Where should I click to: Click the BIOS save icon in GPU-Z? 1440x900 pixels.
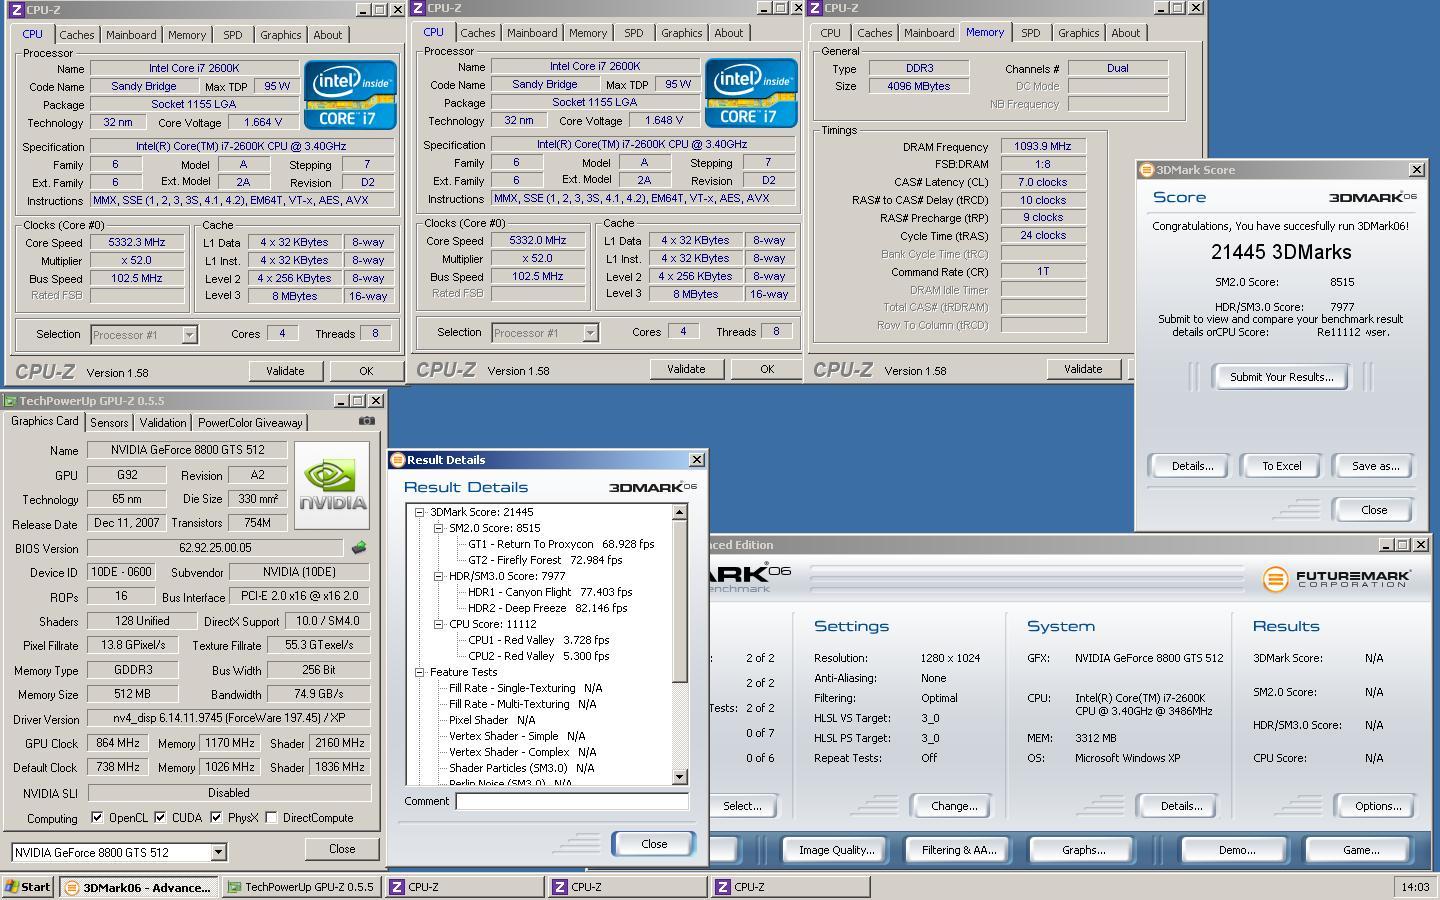[359, 548]
